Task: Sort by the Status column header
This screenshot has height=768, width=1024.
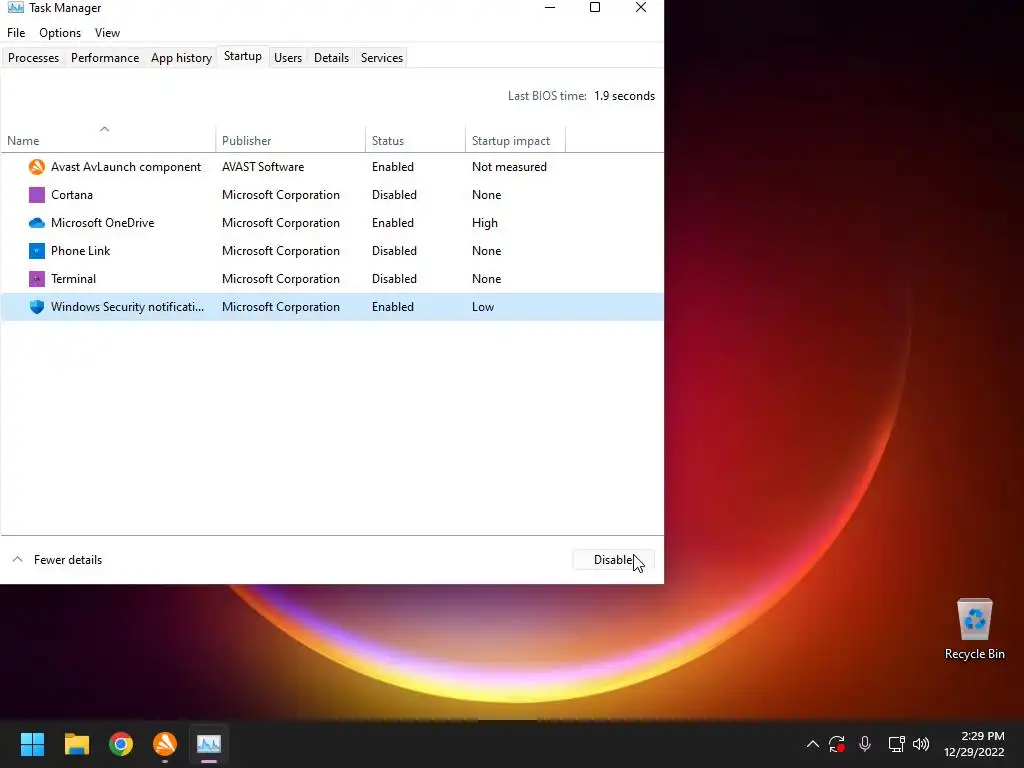Action: click(x=415, y=140)
